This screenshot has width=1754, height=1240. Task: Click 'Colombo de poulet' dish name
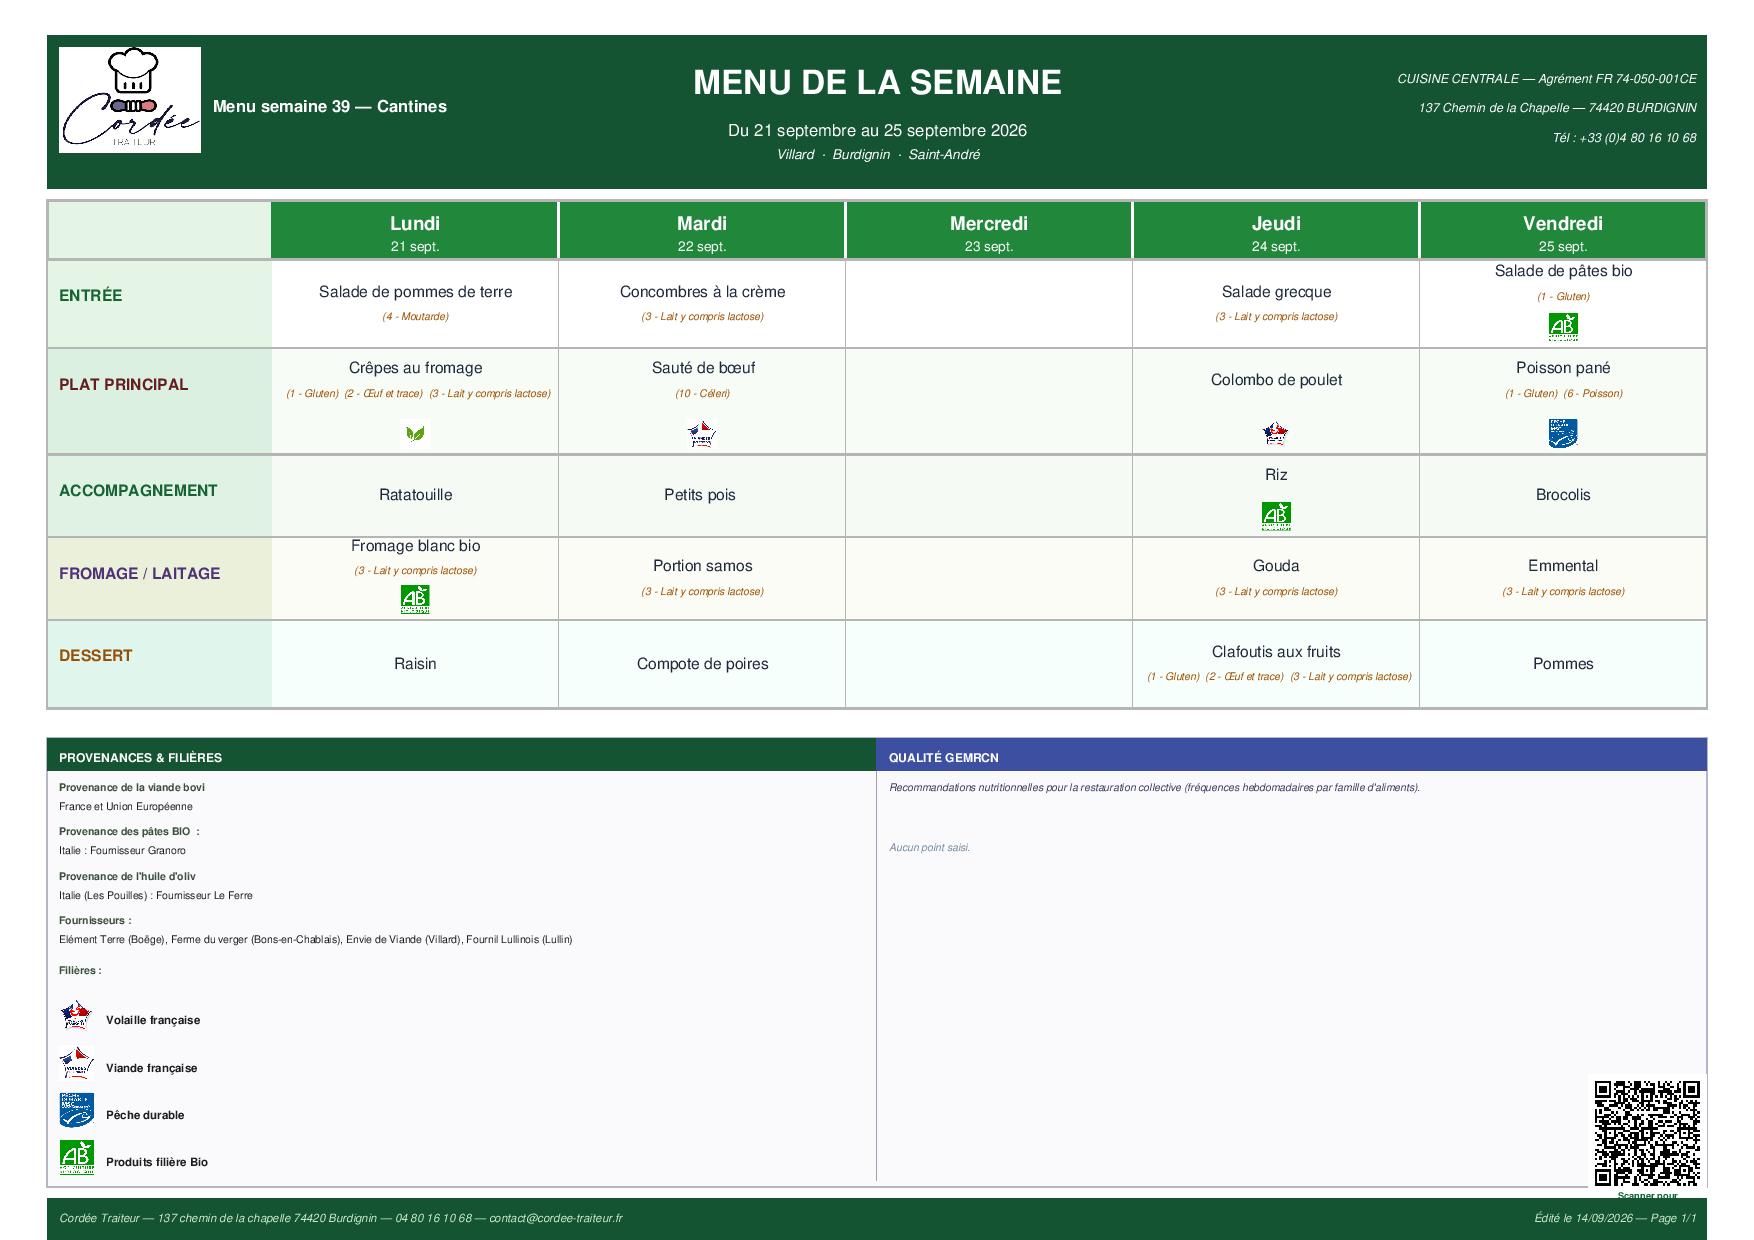pos(1276,380)
